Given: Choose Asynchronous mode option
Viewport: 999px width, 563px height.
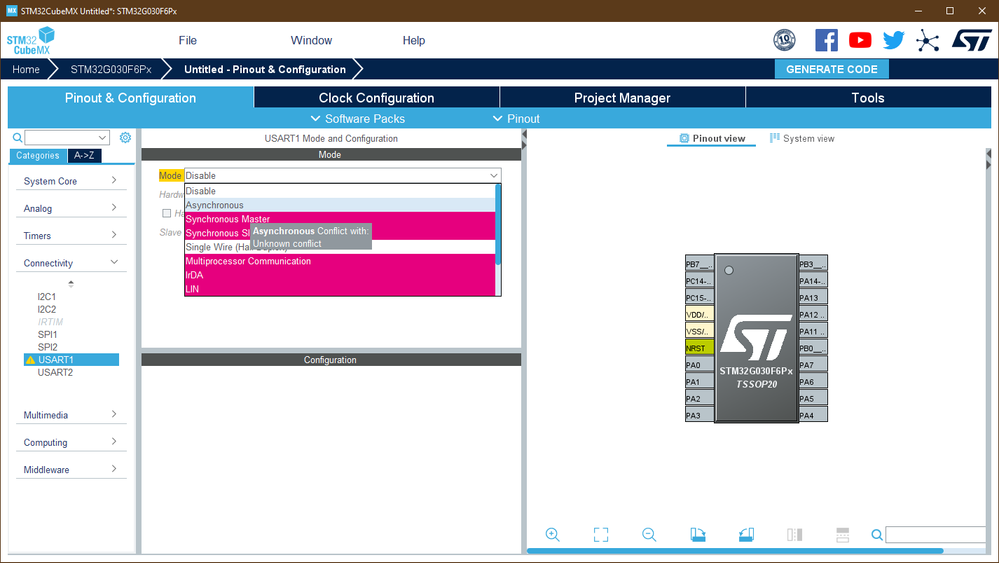Looking at the screenshot, I should click(x=340, y=205).
